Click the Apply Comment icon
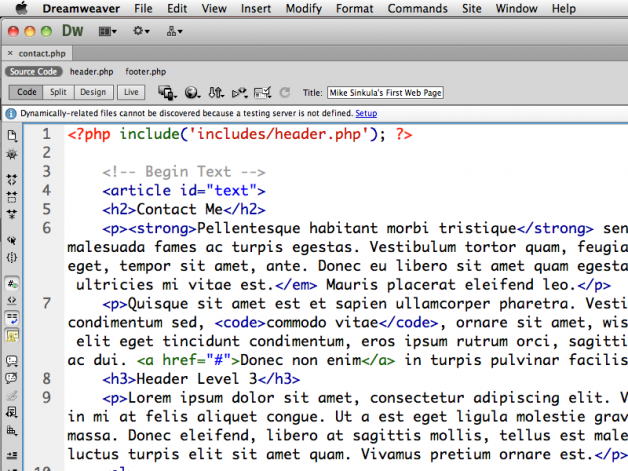This screenshot has width=628, height=471. (x=12, y=361)
